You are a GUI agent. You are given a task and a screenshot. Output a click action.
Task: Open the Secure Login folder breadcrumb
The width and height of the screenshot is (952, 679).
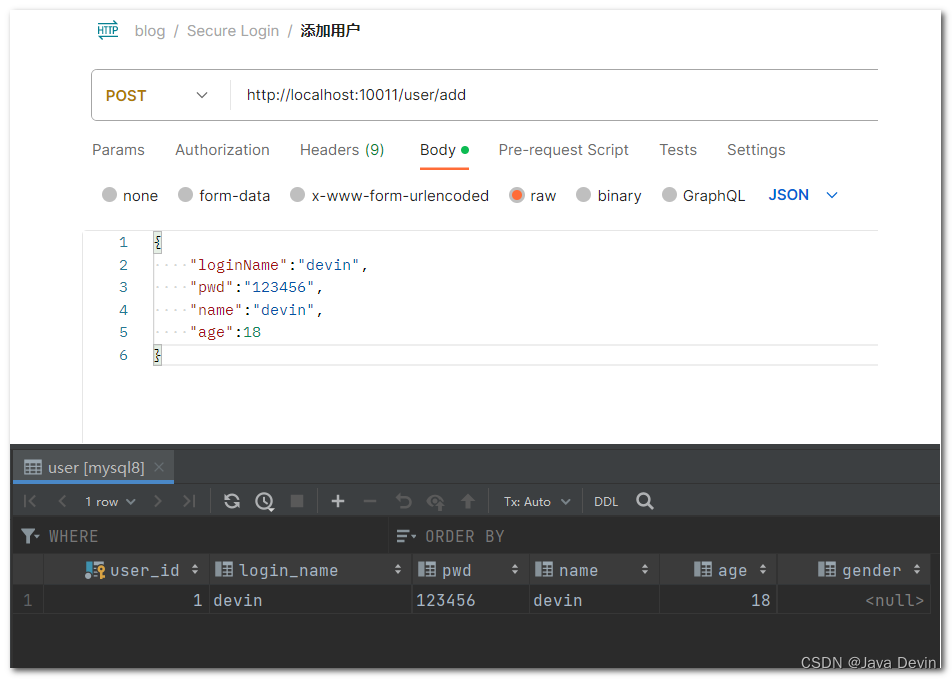233,30
